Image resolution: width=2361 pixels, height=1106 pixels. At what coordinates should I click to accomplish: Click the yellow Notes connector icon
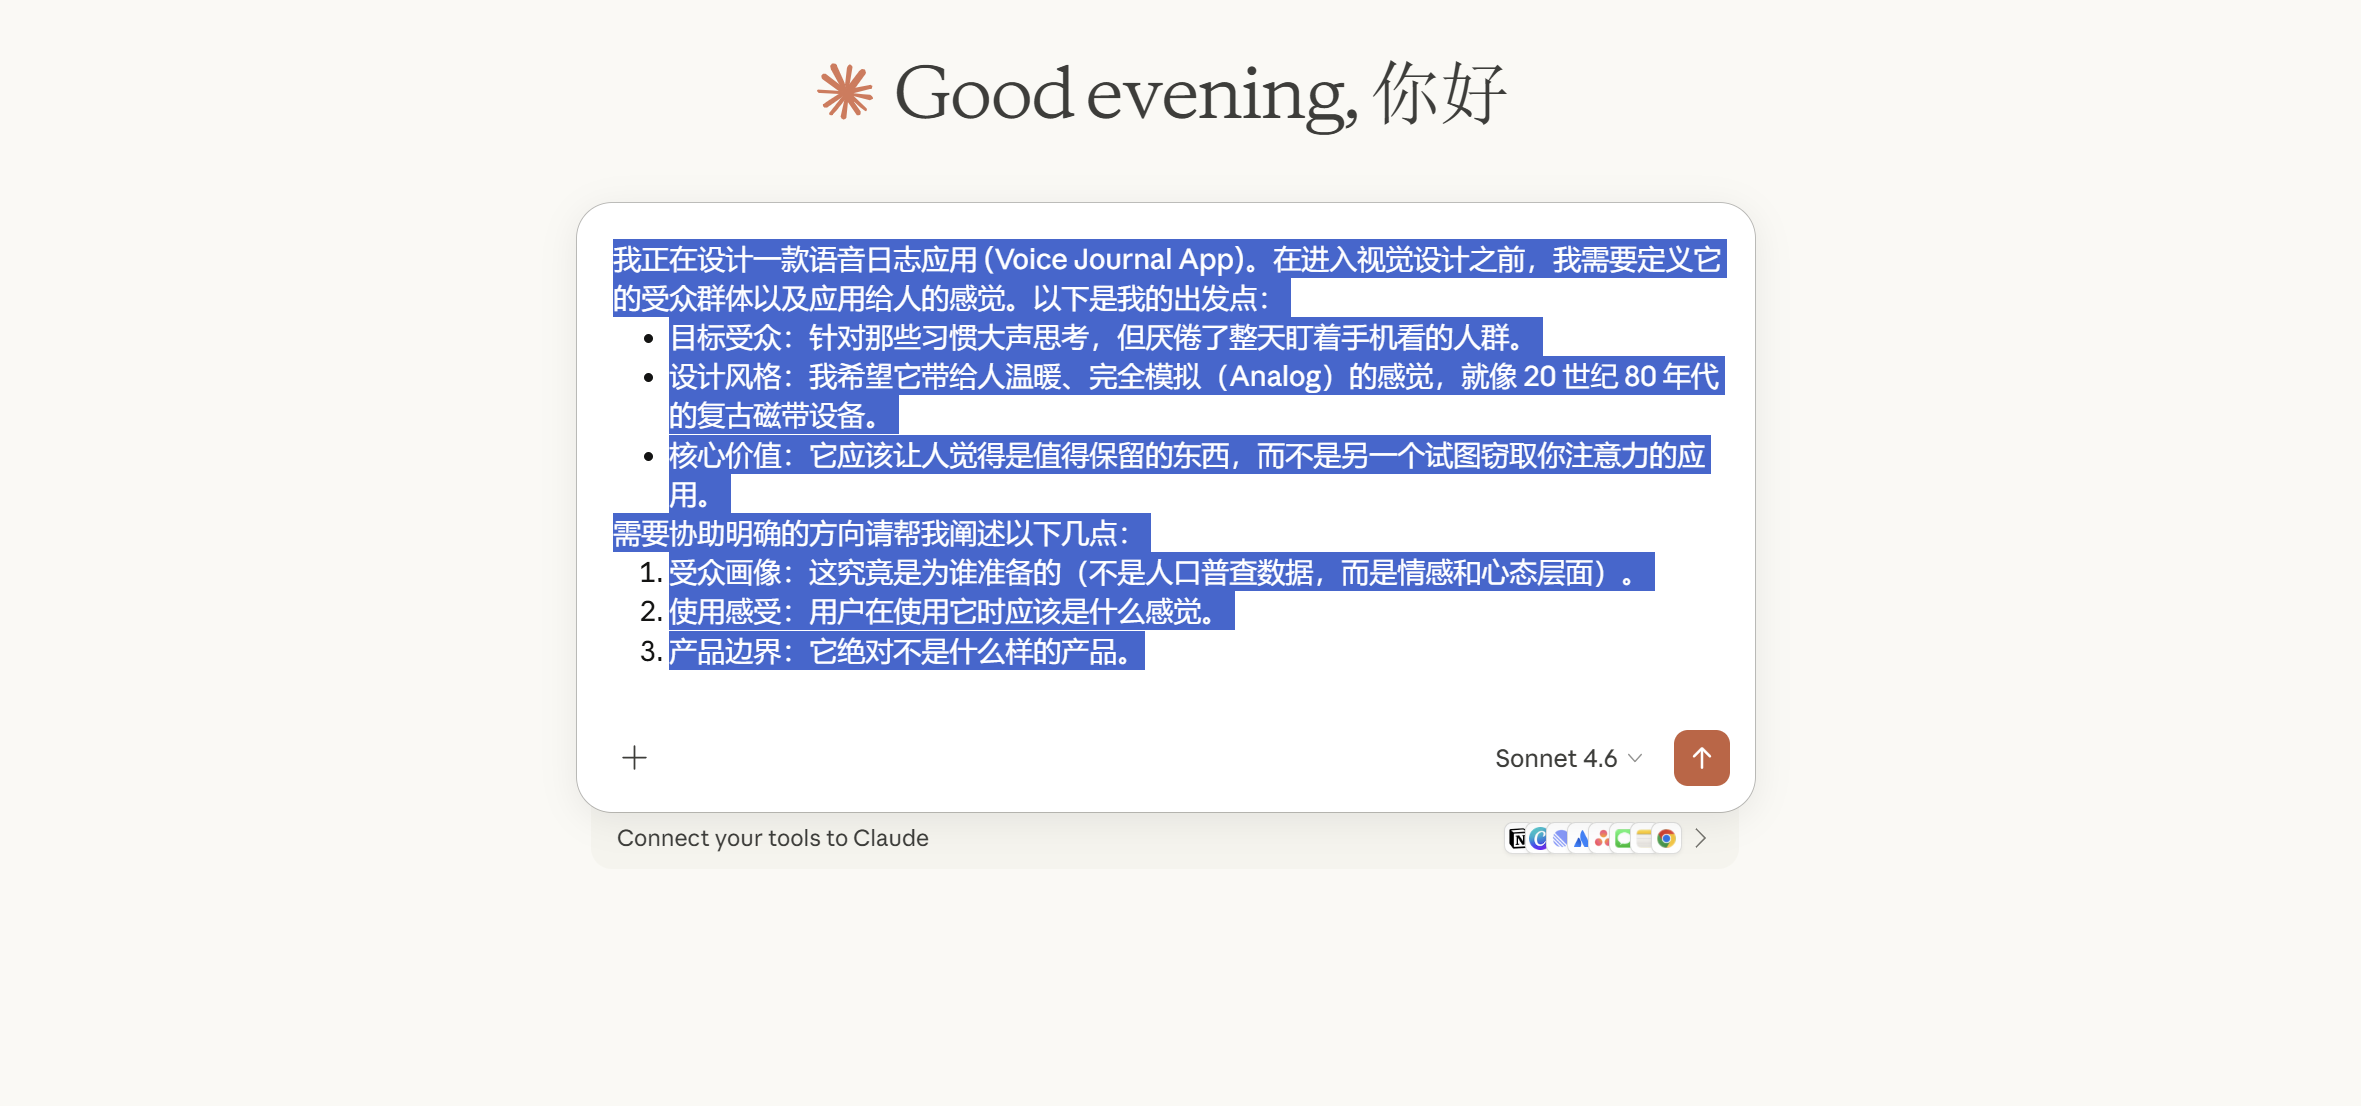1644,838
